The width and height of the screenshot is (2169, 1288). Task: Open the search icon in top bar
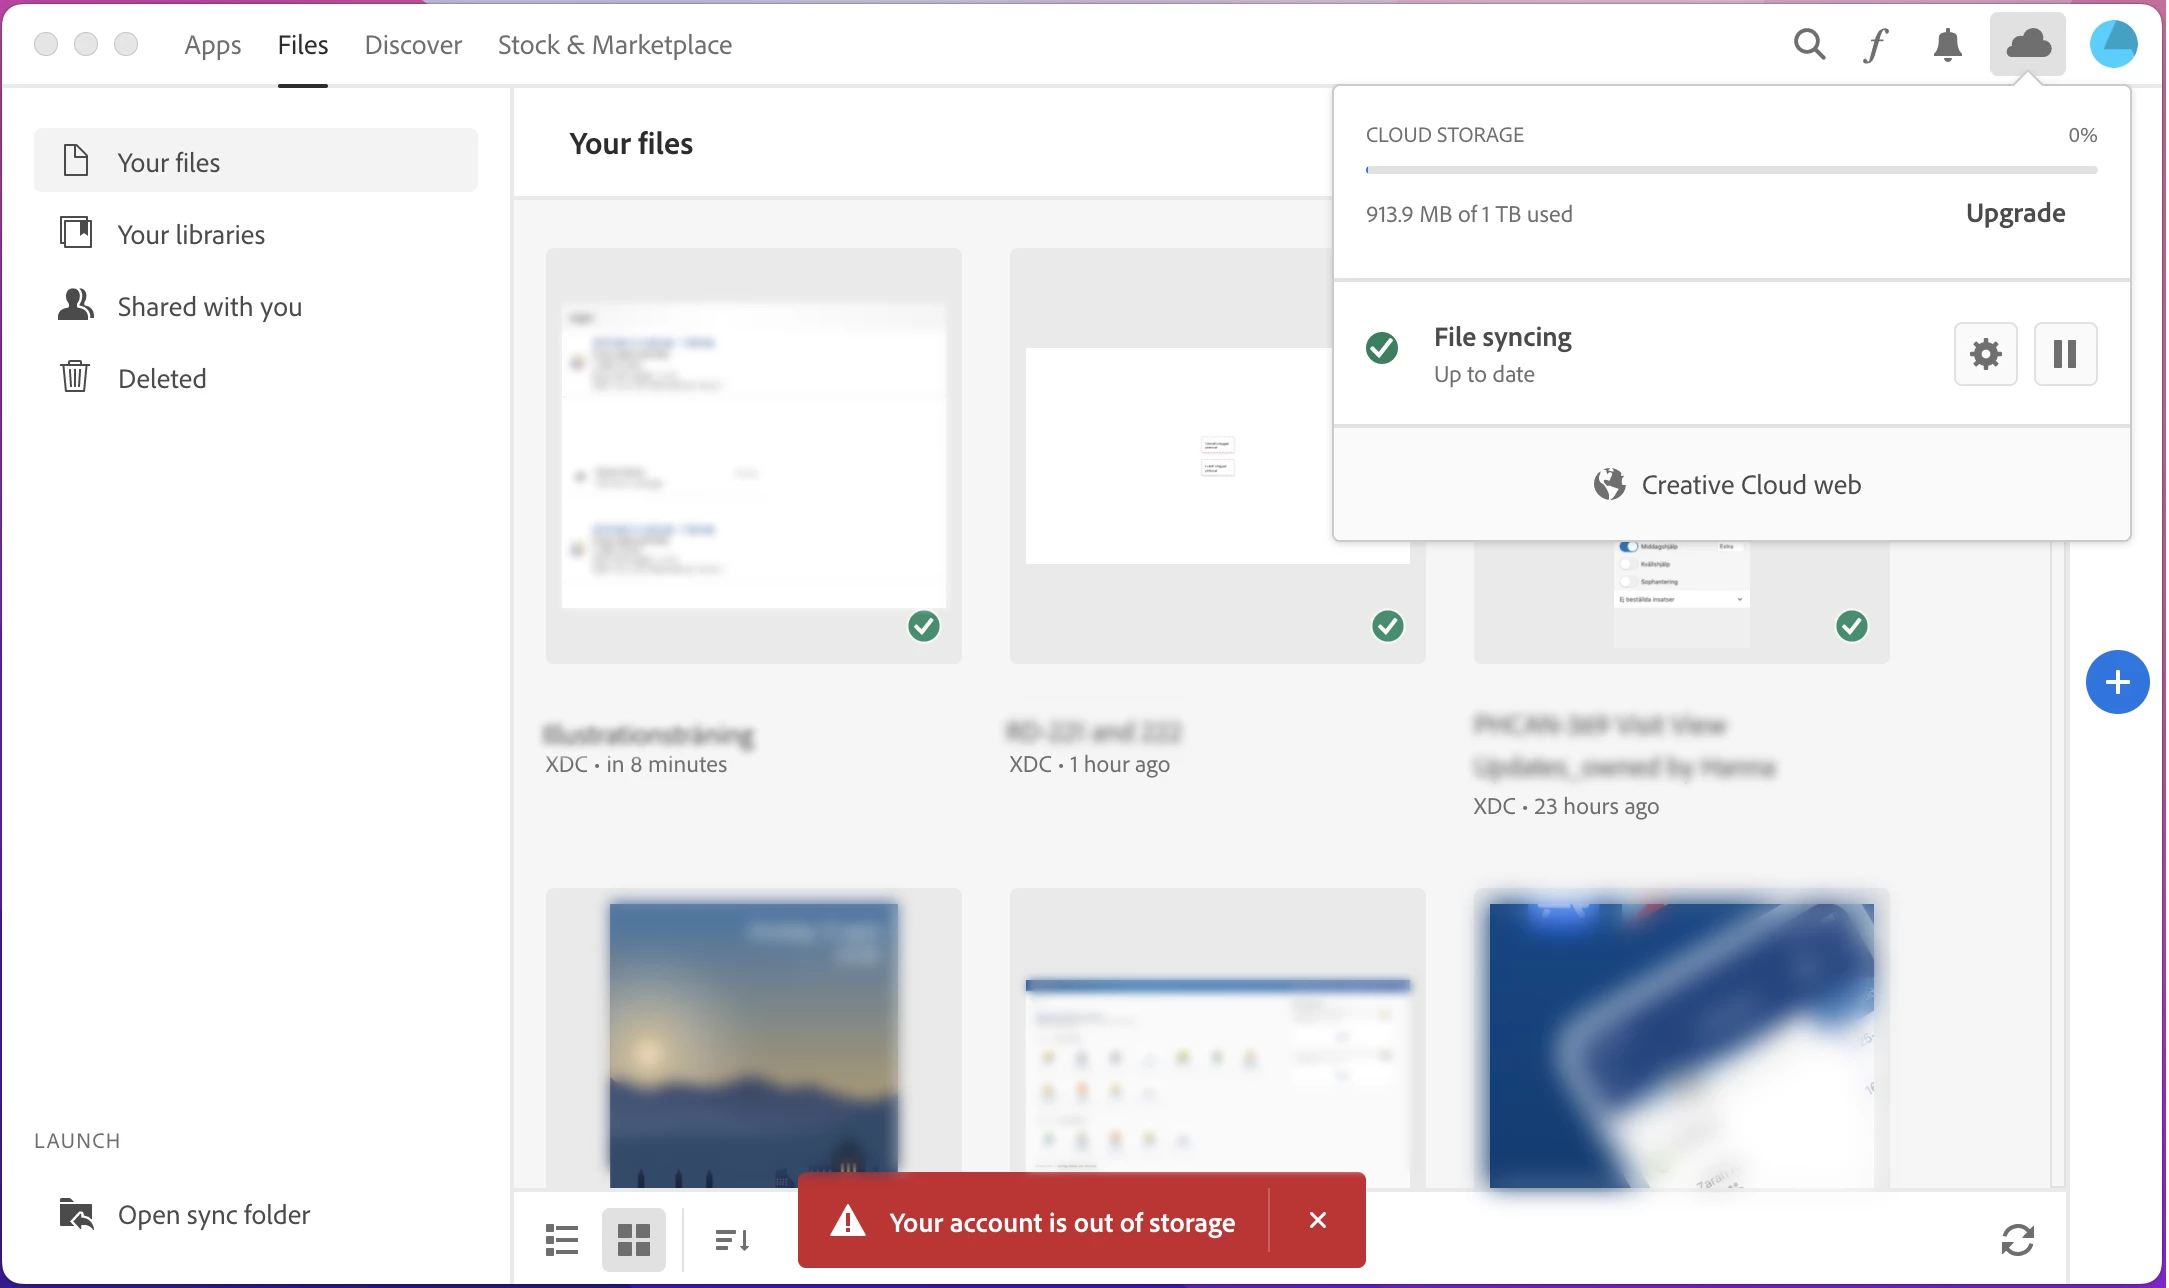(1809, 45)
